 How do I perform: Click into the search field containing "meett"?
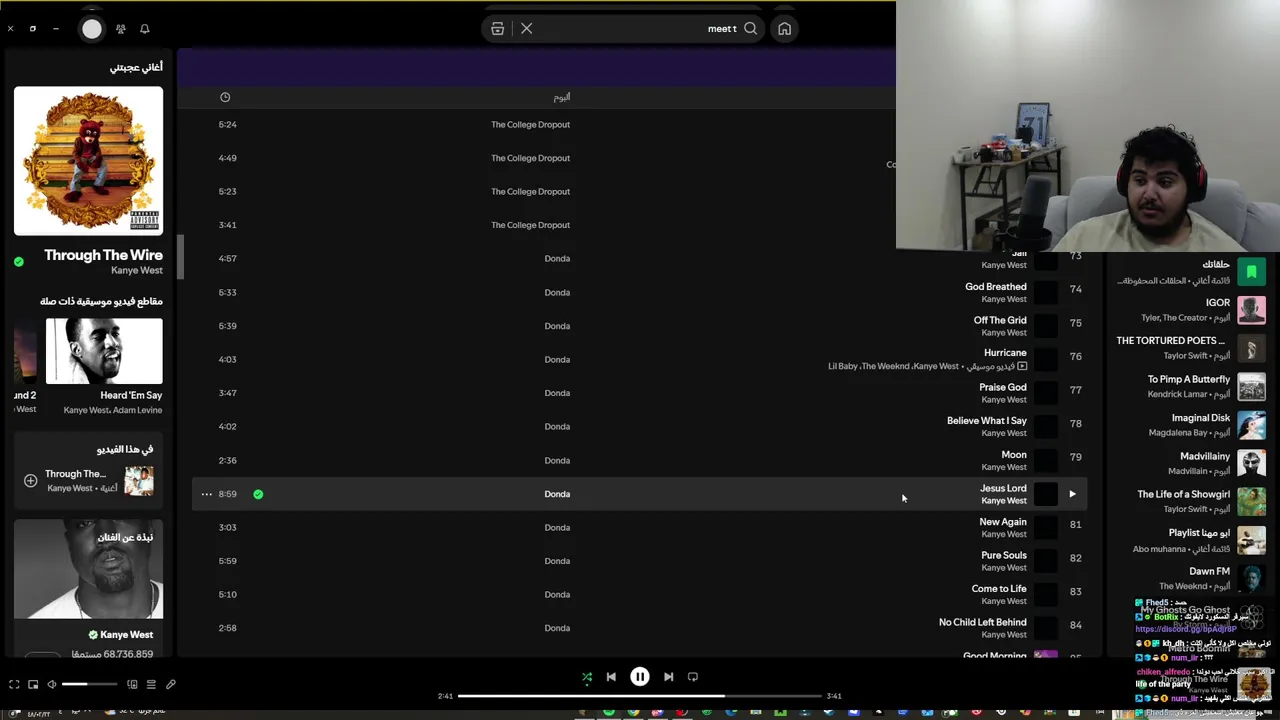(640, 29)
